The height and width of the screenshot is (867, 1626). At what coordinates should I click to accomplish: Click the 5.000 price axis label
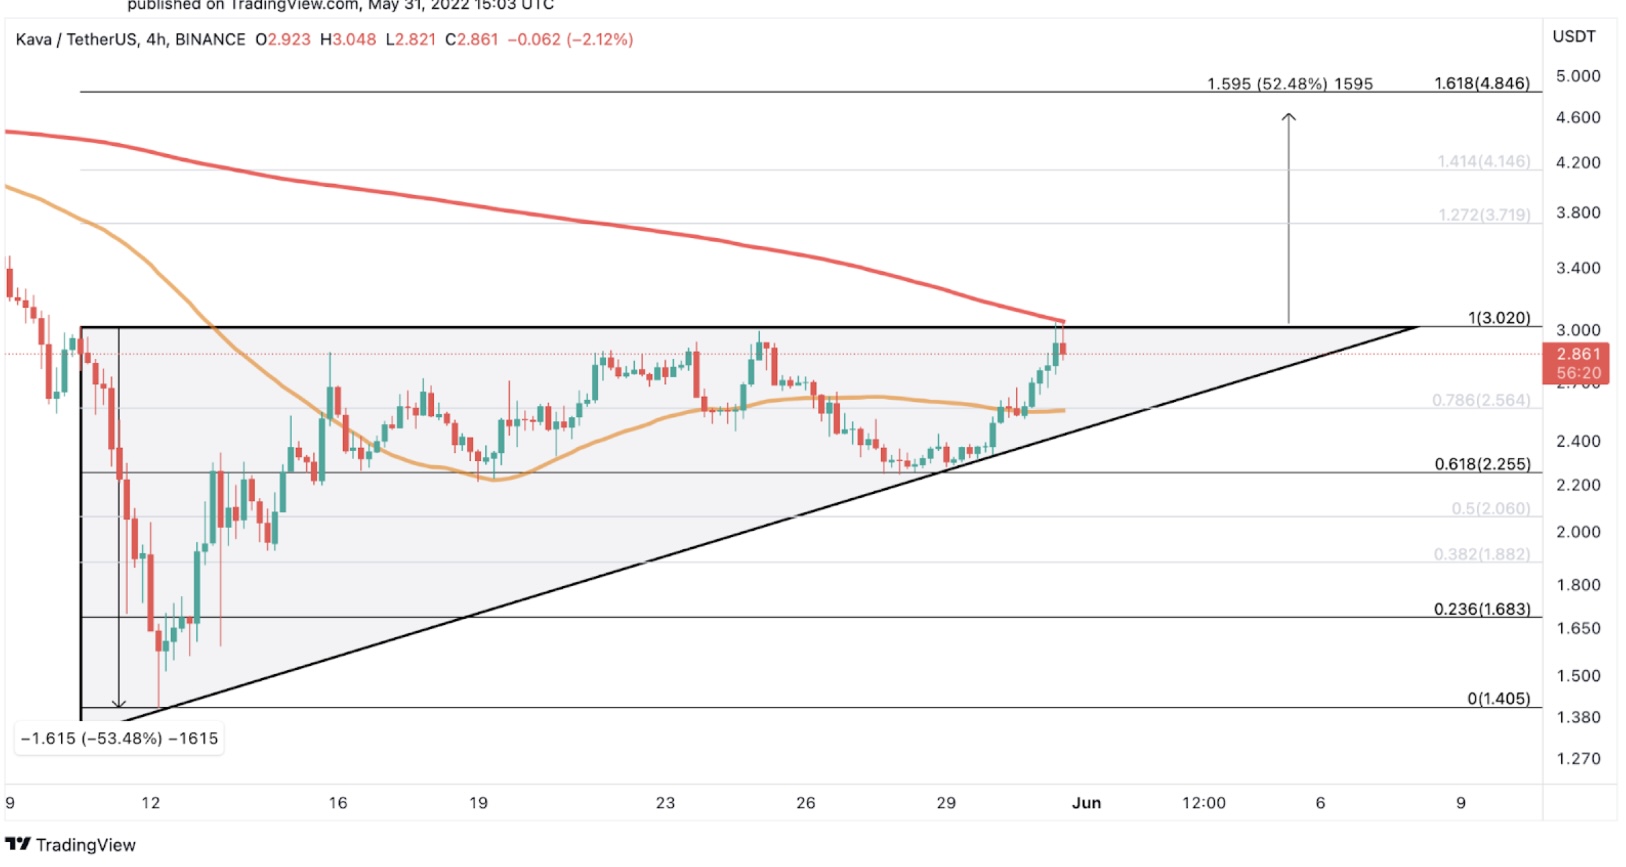[1579, 76]
